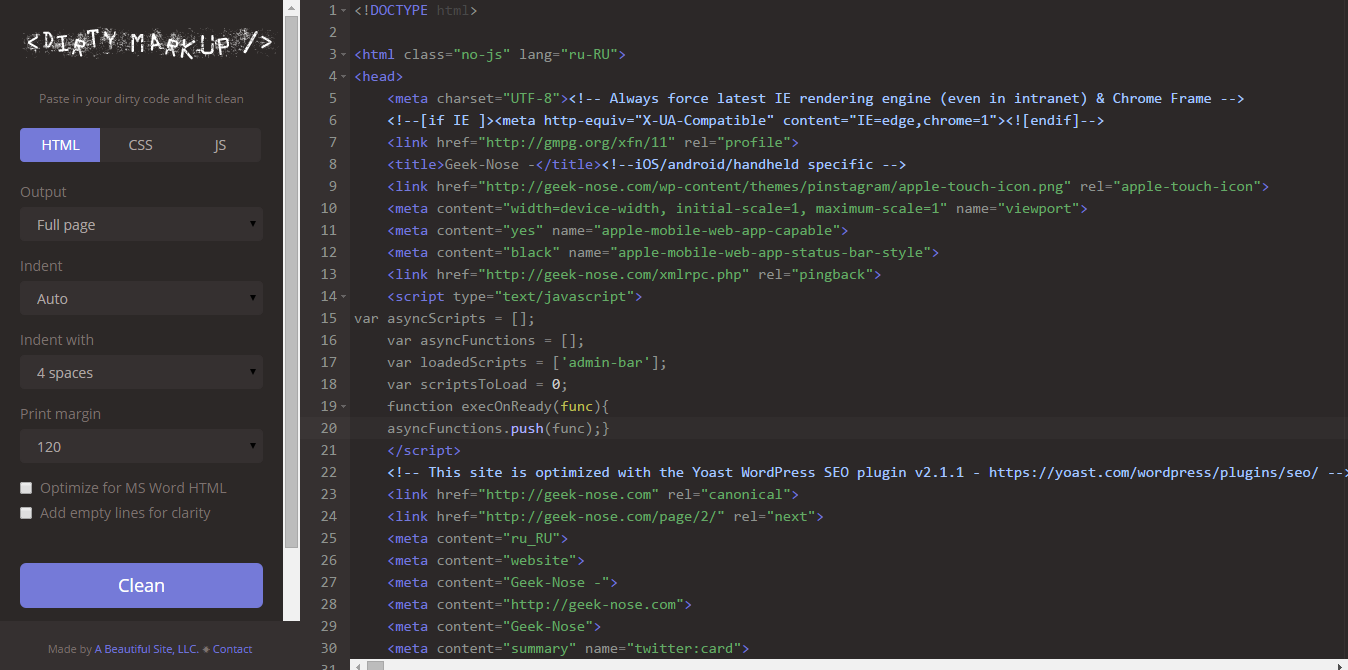The width and height of the screenshot is (1348, 670).
Task: Collapse the DOCTYPE fold on line 1
Action: 344,10
